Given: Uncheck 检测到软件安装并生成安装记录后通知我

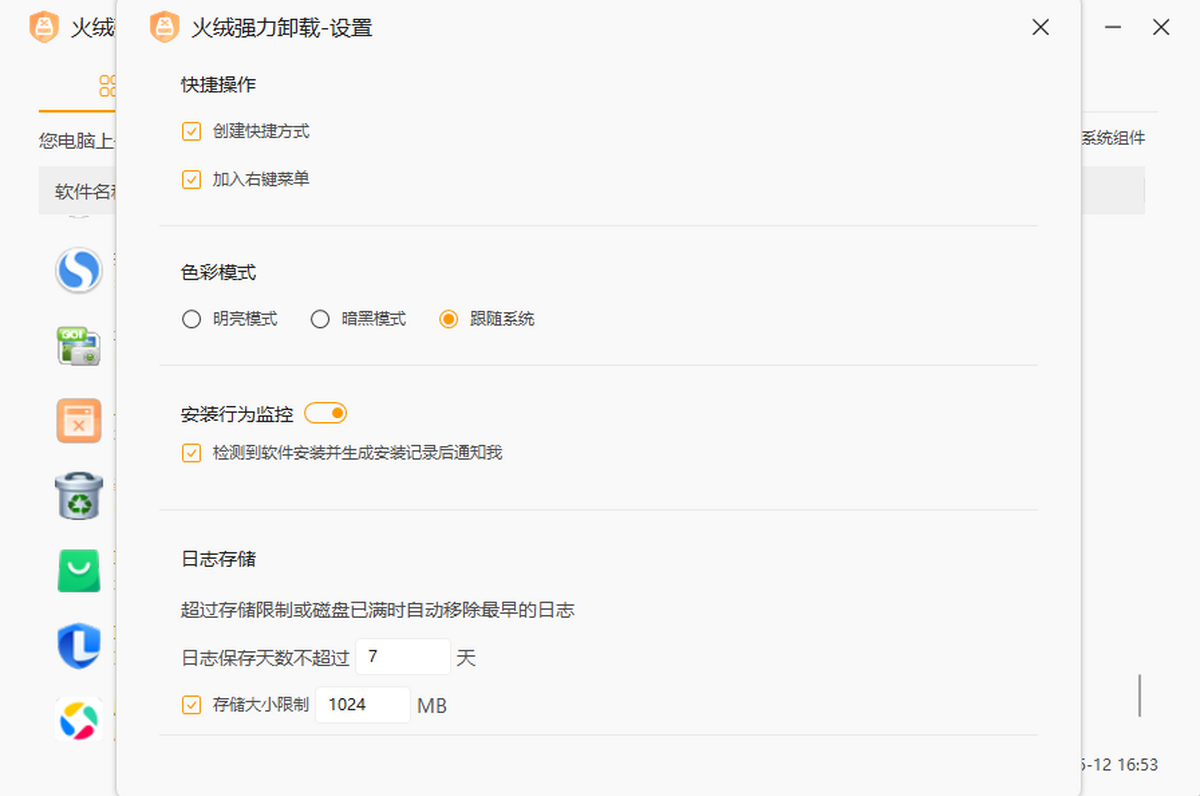Looking at the screenshot, I should [191, 453].
